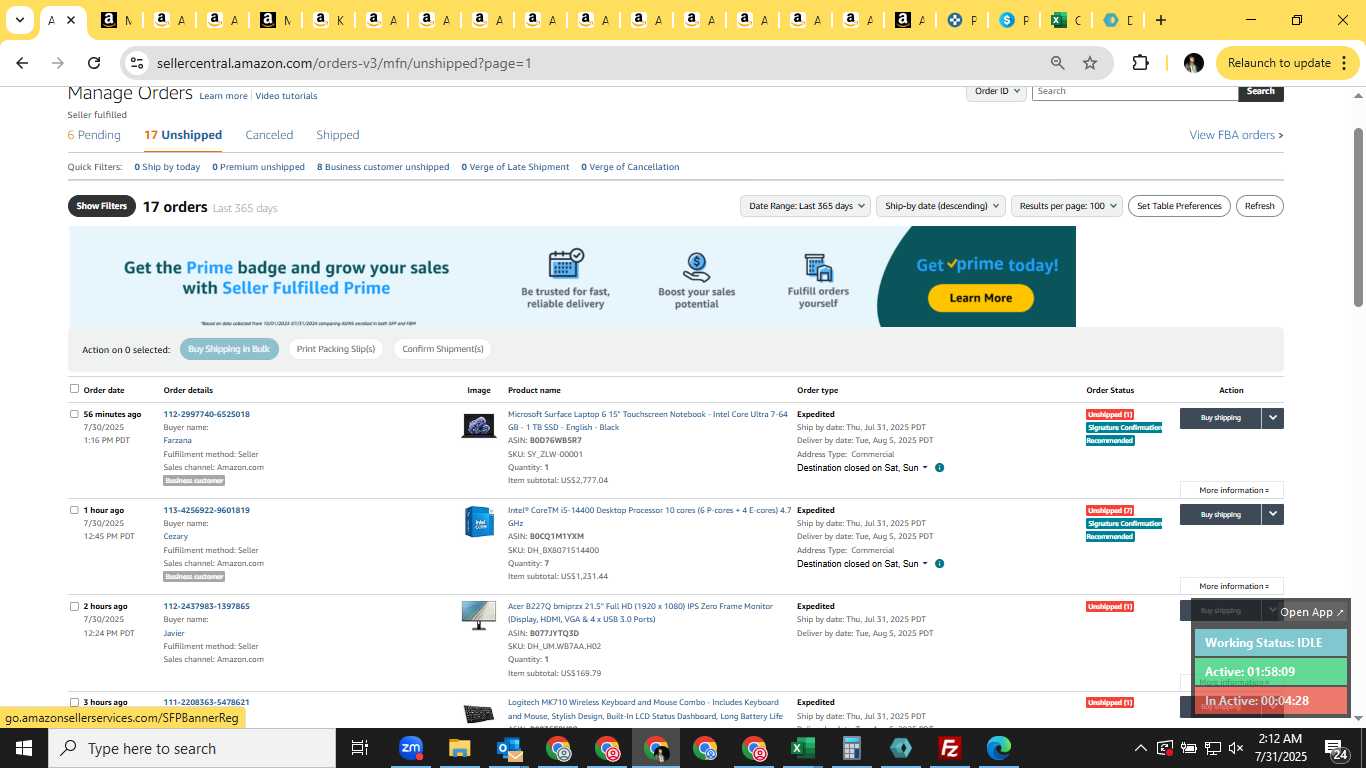Click Buy shipping for Farzana's order

[x=1220, y=418]
